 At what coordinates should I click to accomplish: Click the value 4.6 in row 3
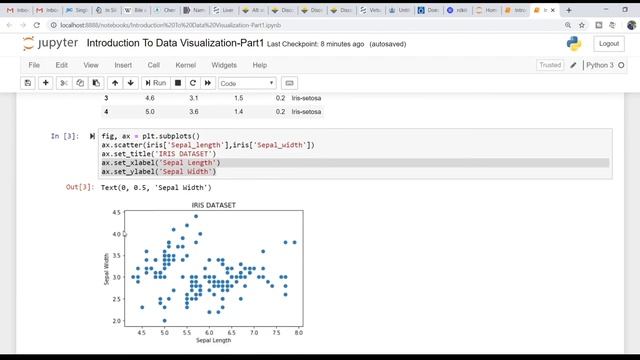(x=150, y=98)
